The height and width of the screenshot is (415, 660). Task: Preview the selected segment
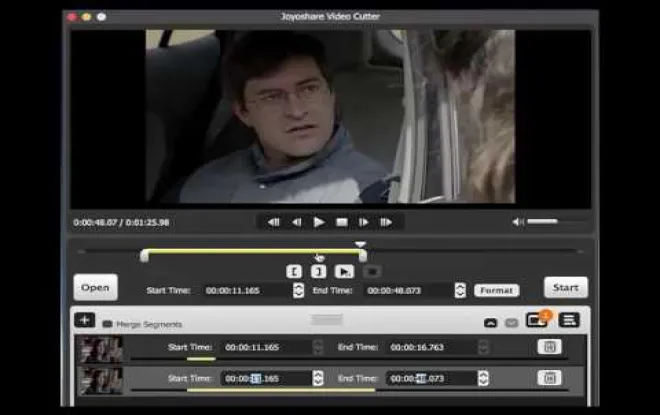pos(344,271)
